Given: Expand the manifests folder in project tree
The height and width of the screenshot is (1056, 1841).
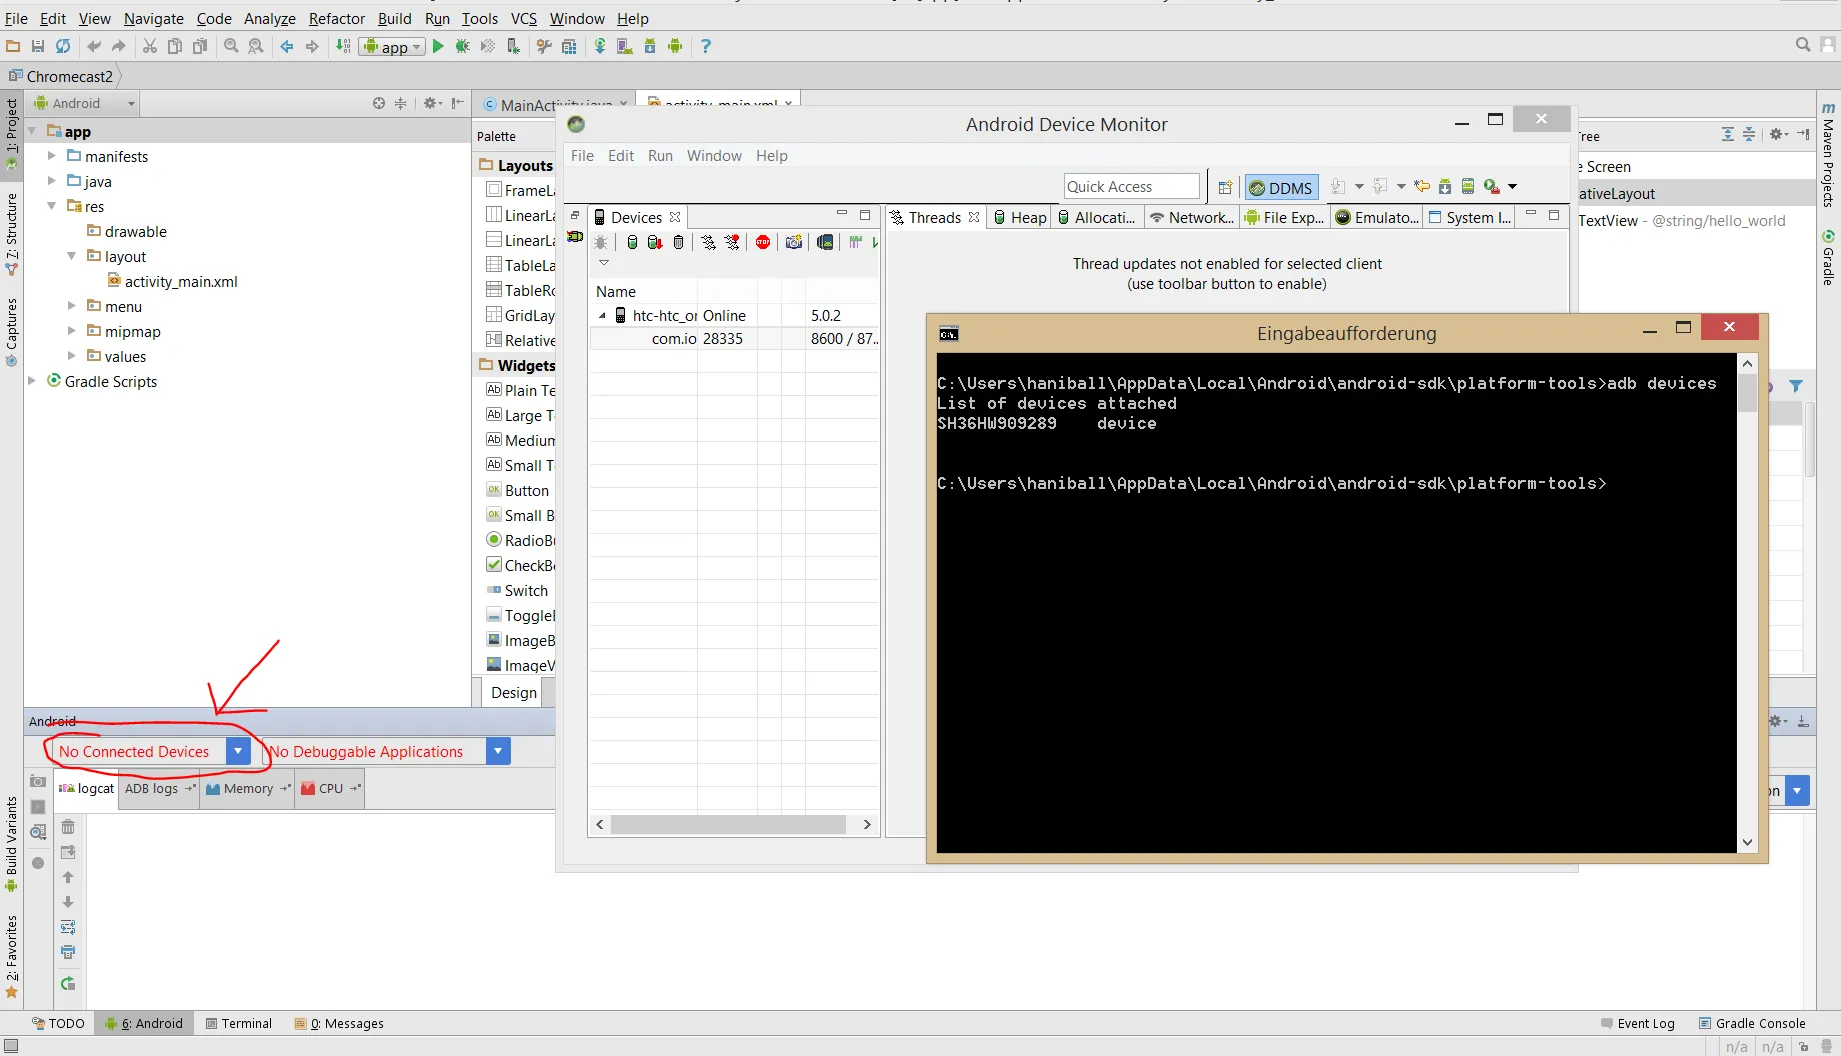Looking at the screenshot, I should tap(52, 156).
